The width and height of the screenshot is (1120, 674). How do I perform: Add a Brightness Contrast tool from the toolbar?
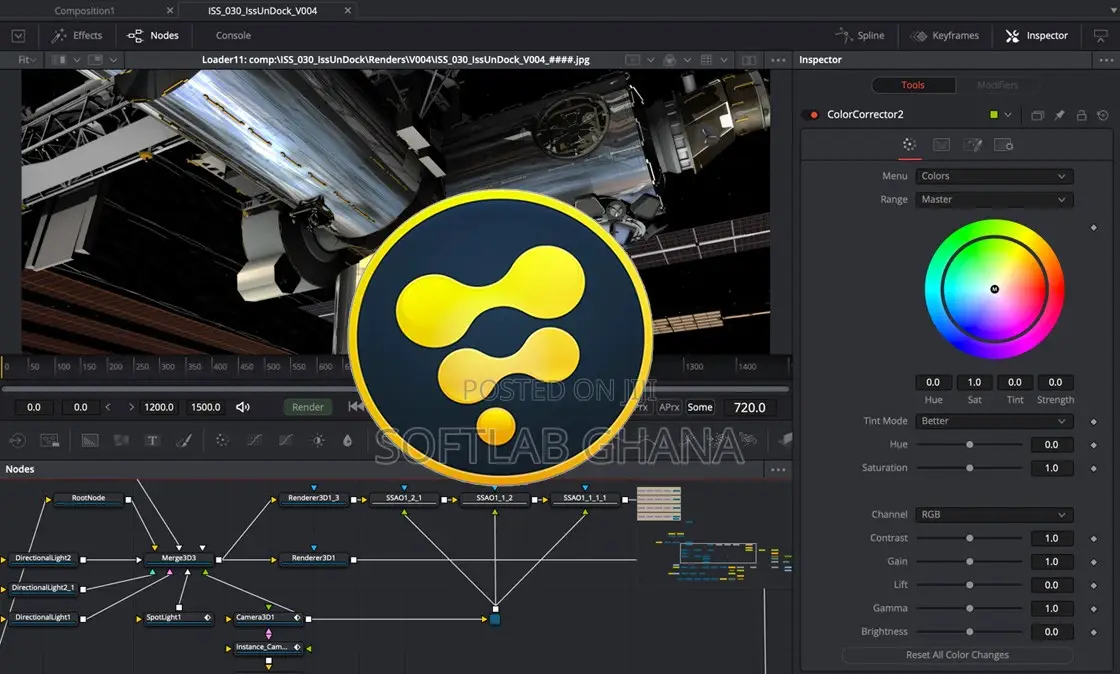point(318,441)
